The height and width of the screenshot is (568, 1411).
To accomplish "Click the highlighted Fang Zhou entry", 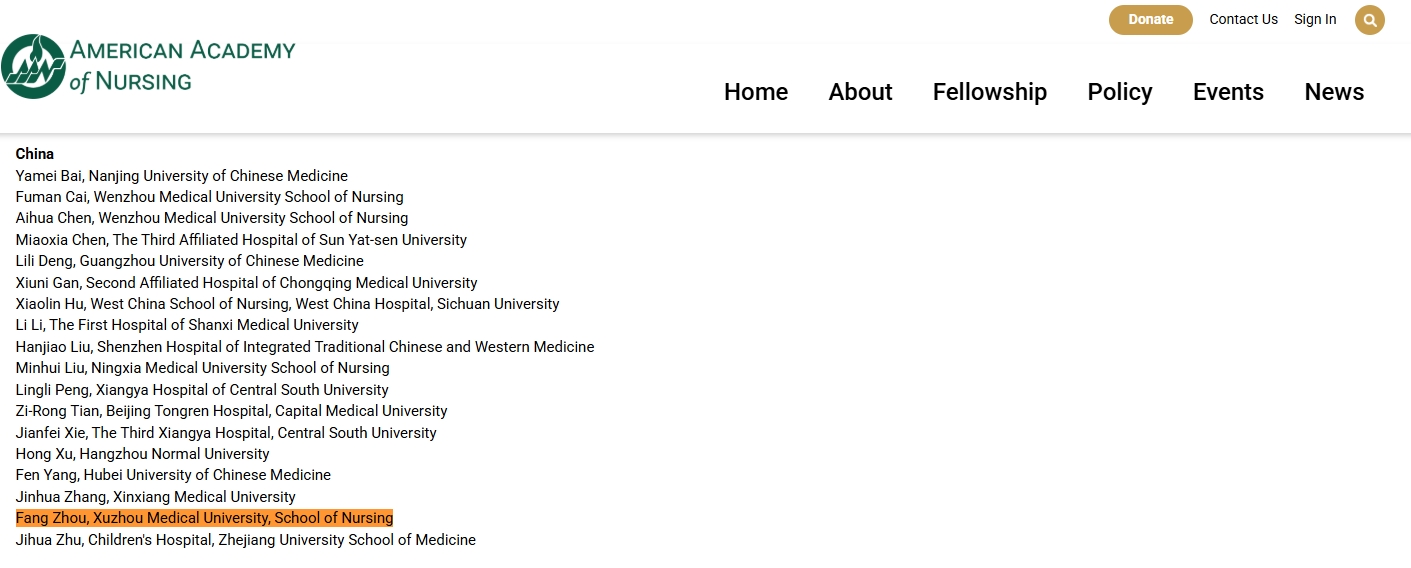I will 204,518.
